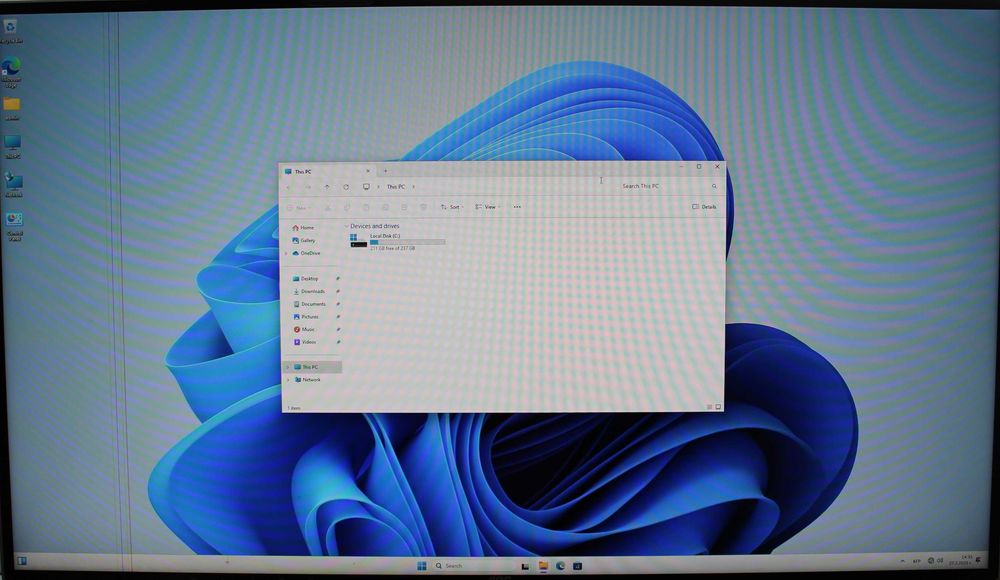1000x580 pixels.
Task: Unpin Documents from Quick access
Action: coord(338,304)
